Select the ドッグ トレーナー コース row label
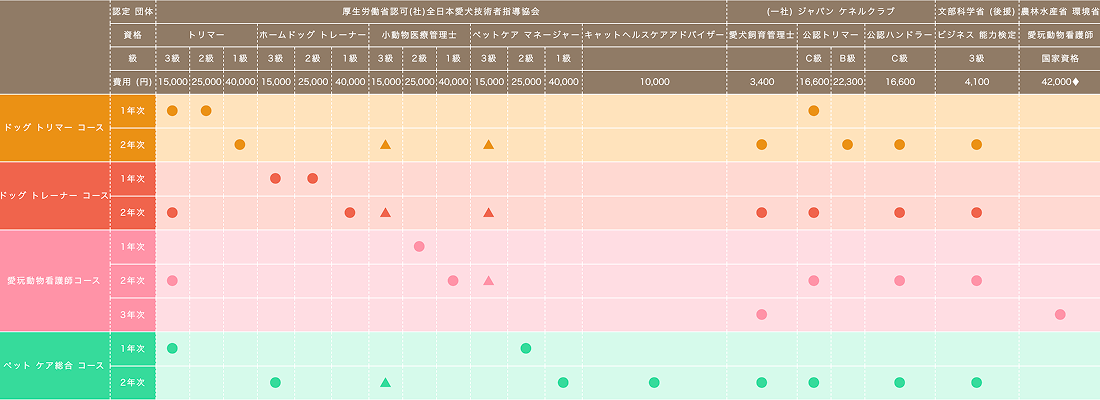The height and width of the screenshot is (400, 1100). coord(55,196)
